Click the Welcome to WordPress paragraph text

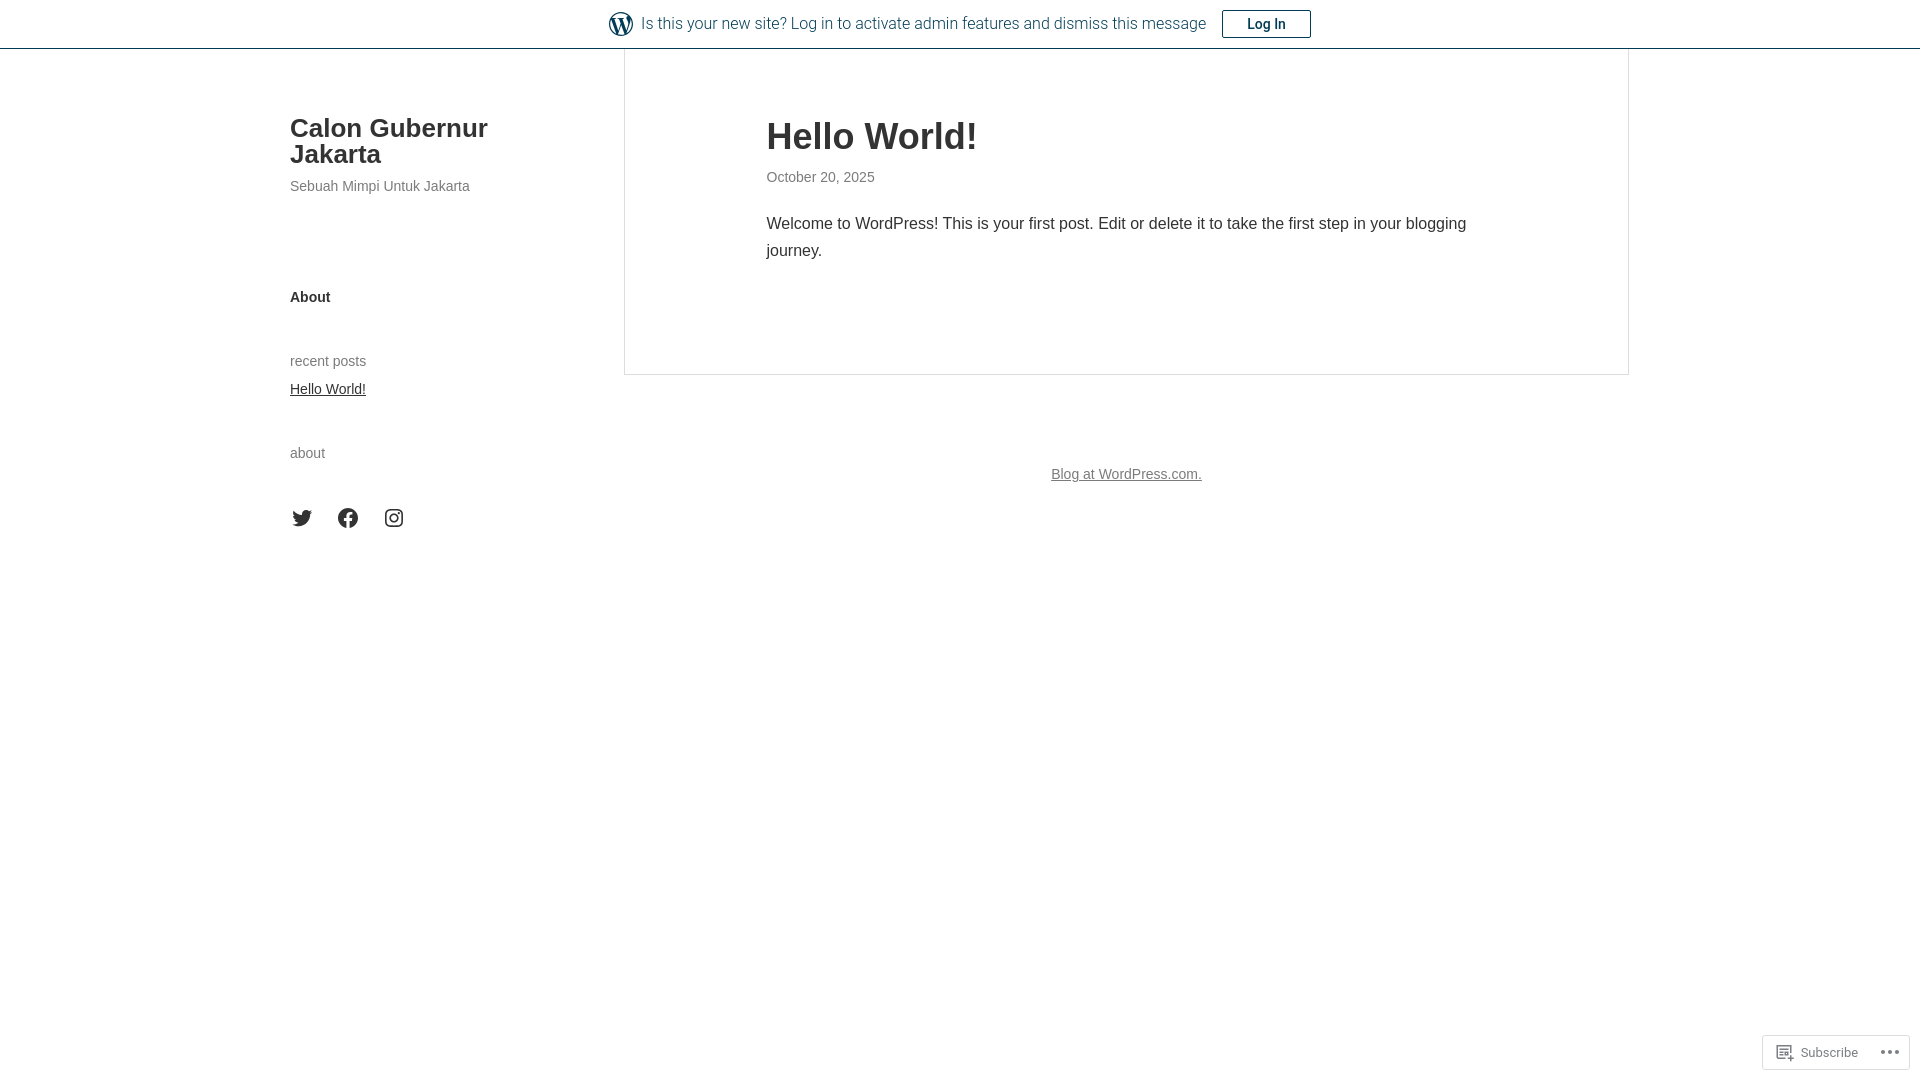(1115, 224)
